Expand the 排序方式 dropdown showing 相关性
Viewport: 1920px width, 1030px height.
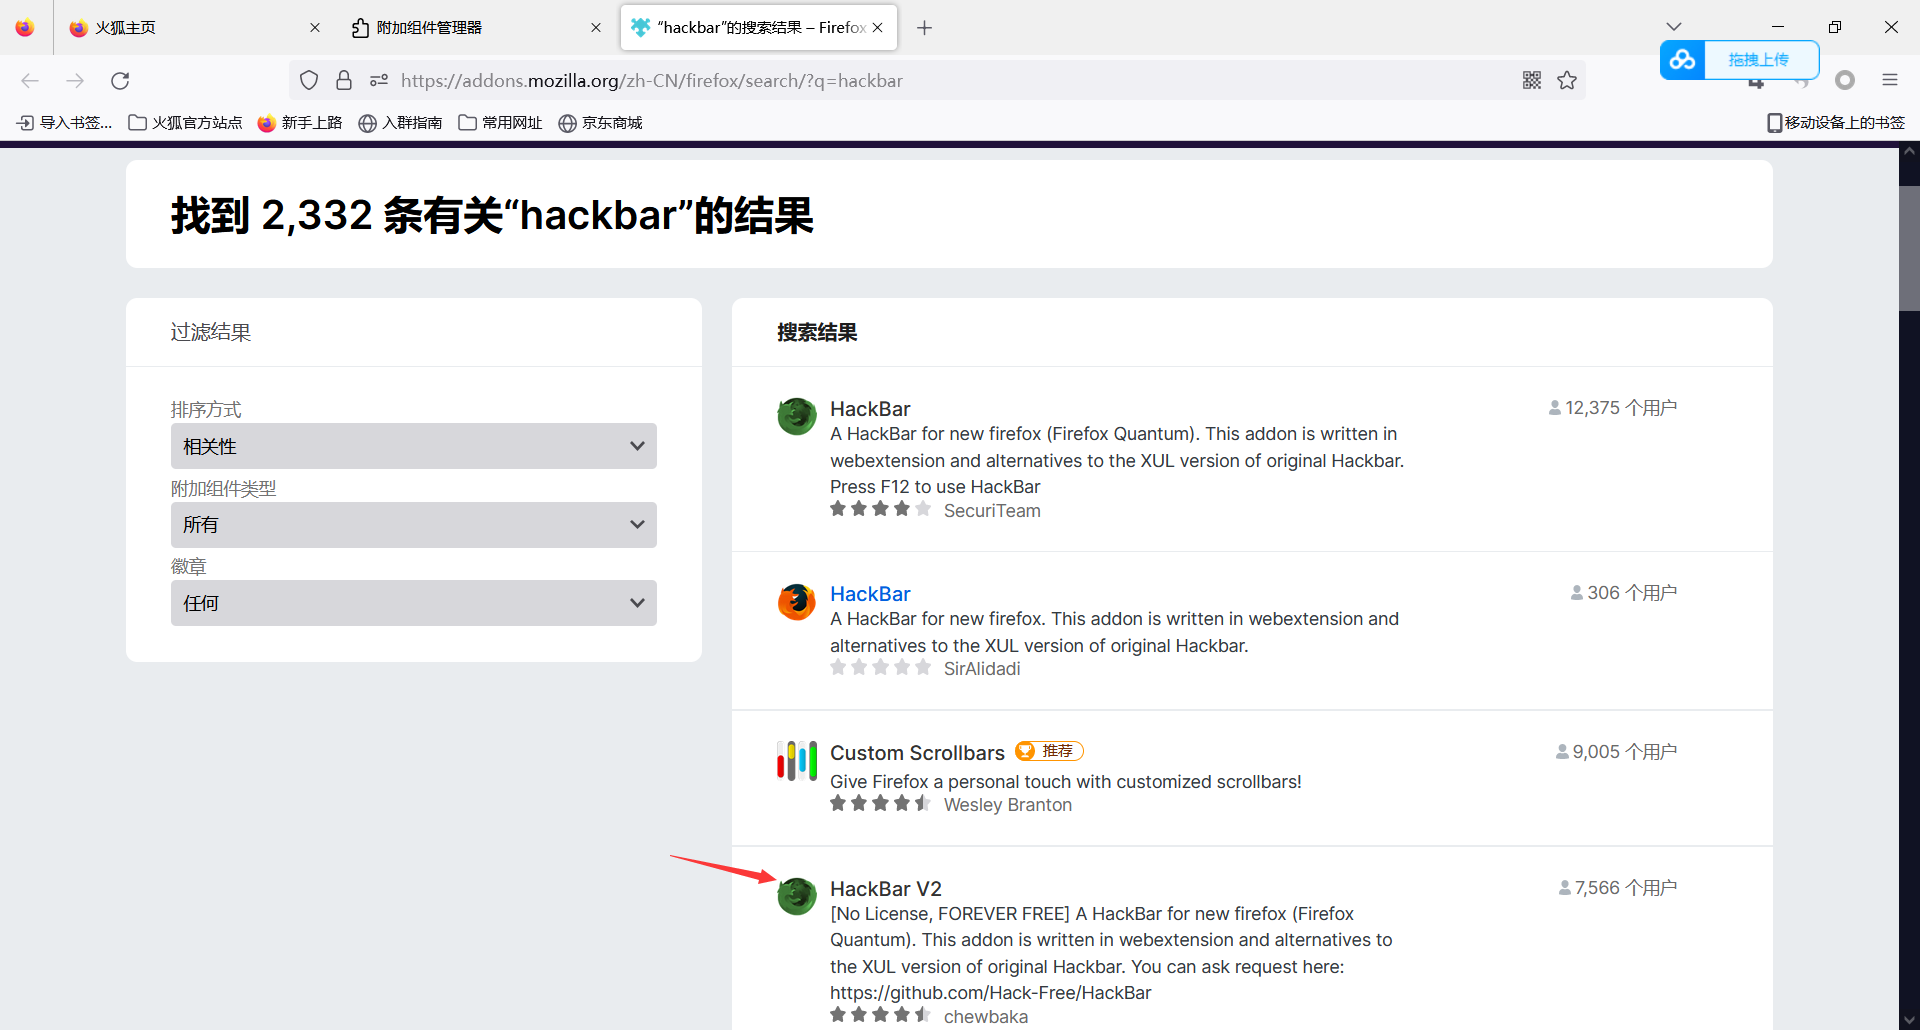(x=414, y=446)
